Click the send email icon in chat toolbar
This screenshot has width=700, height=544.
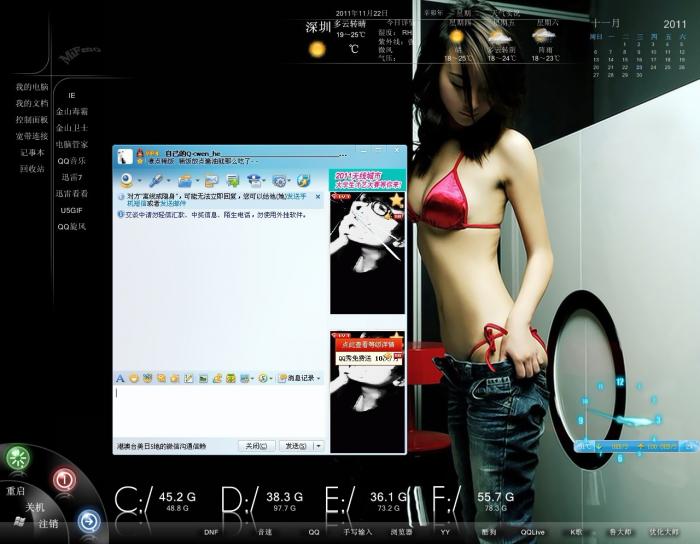[x=211, y=181]
